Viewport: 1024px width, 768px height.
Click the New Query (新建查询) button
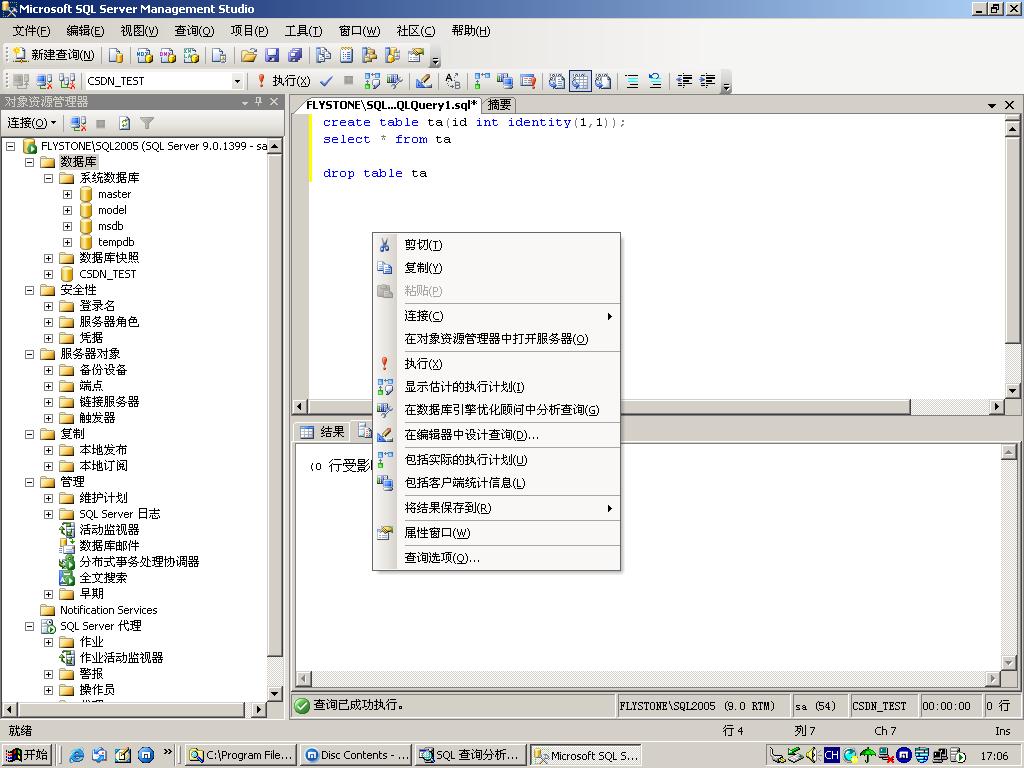point(54,55)
